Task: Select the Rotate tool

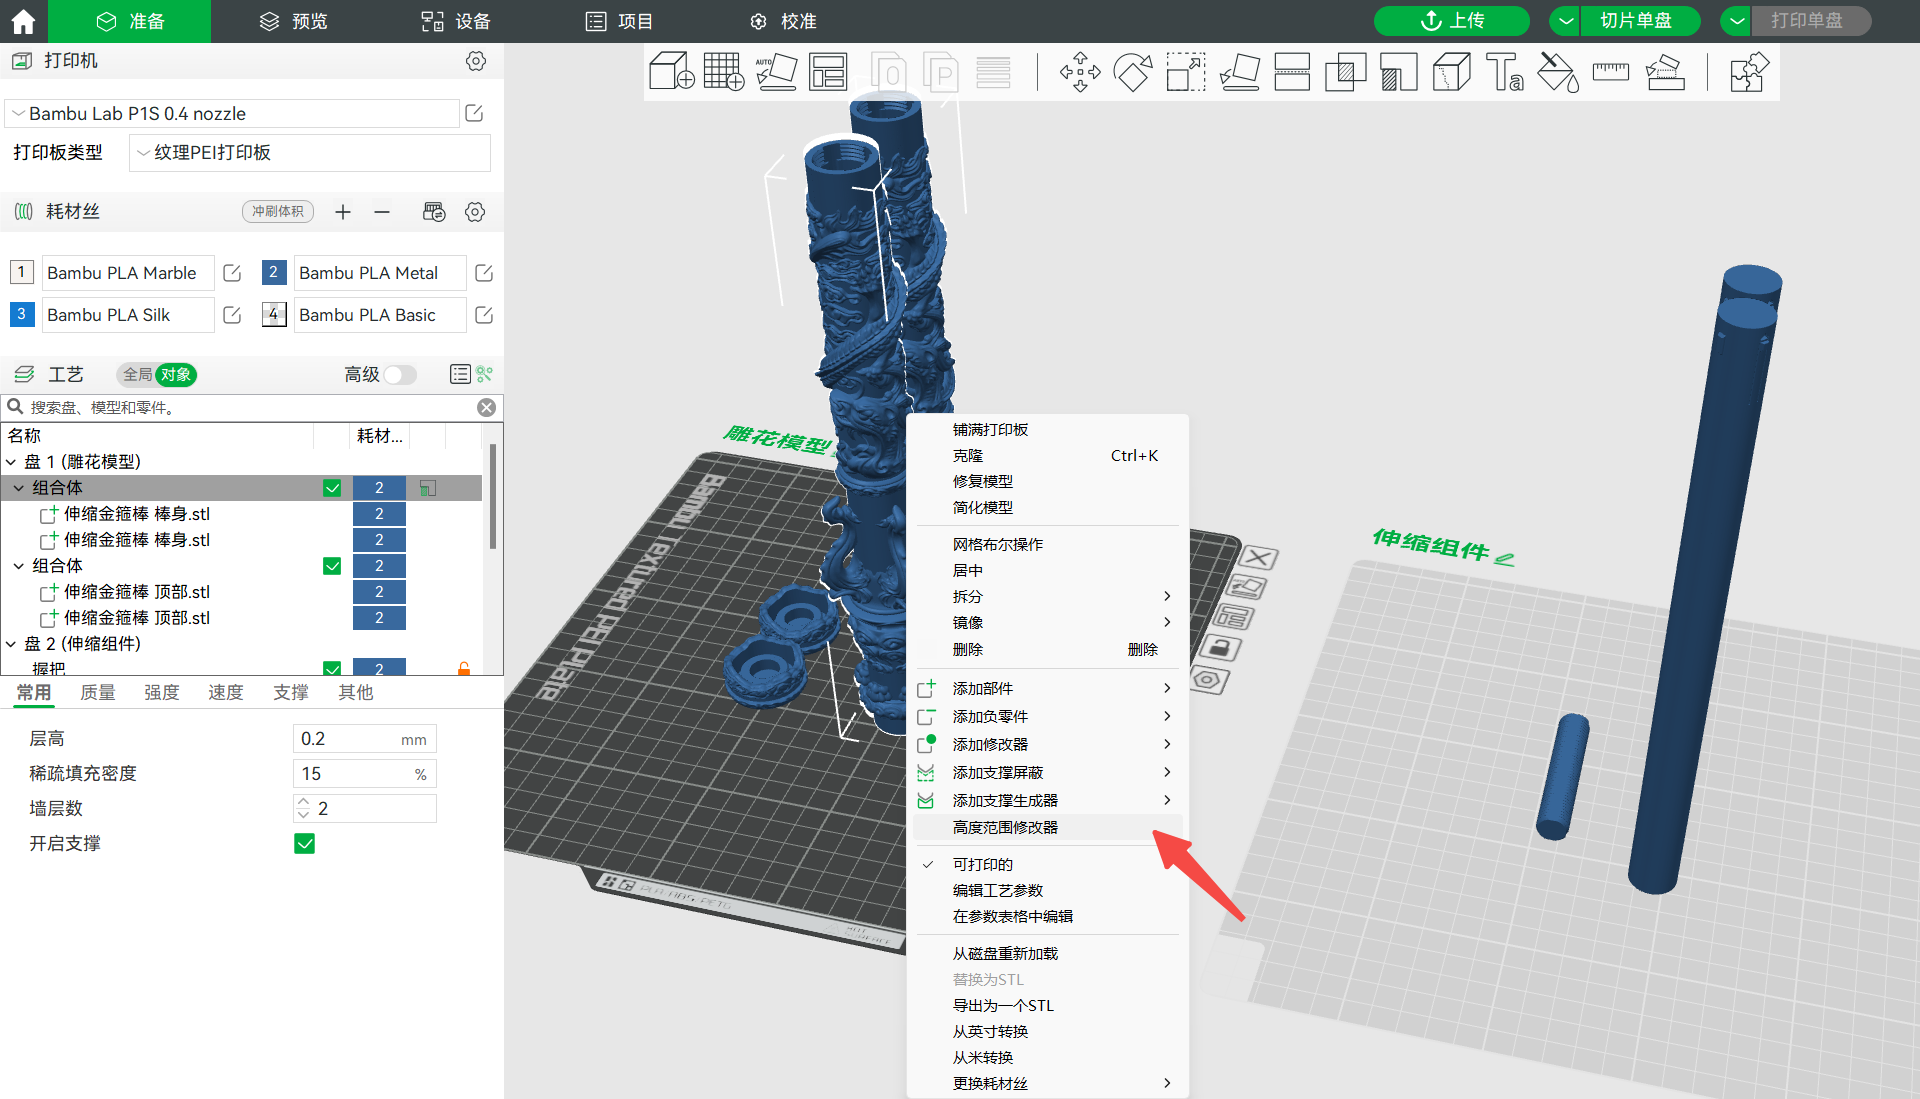Action: (x=1133, y=72)
